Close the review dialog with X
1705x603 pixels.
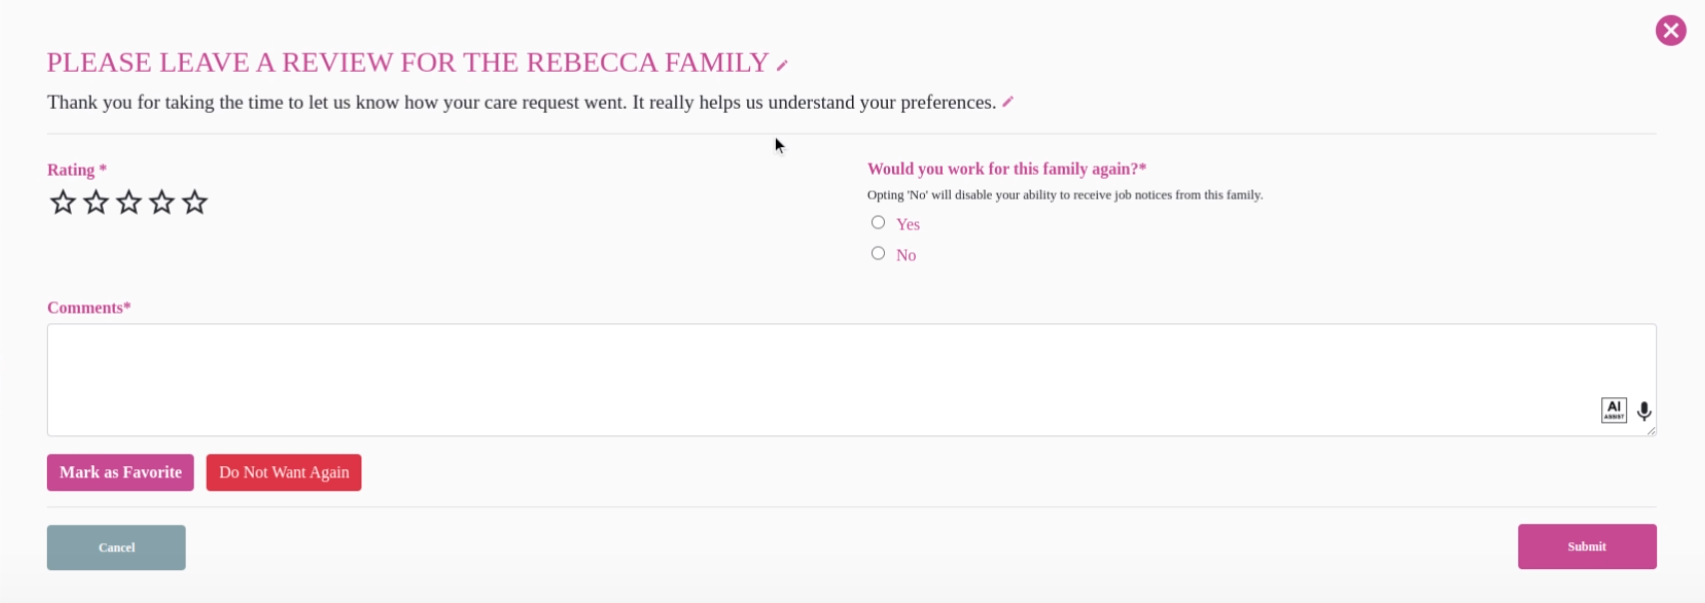click(x=1670, y=31)
